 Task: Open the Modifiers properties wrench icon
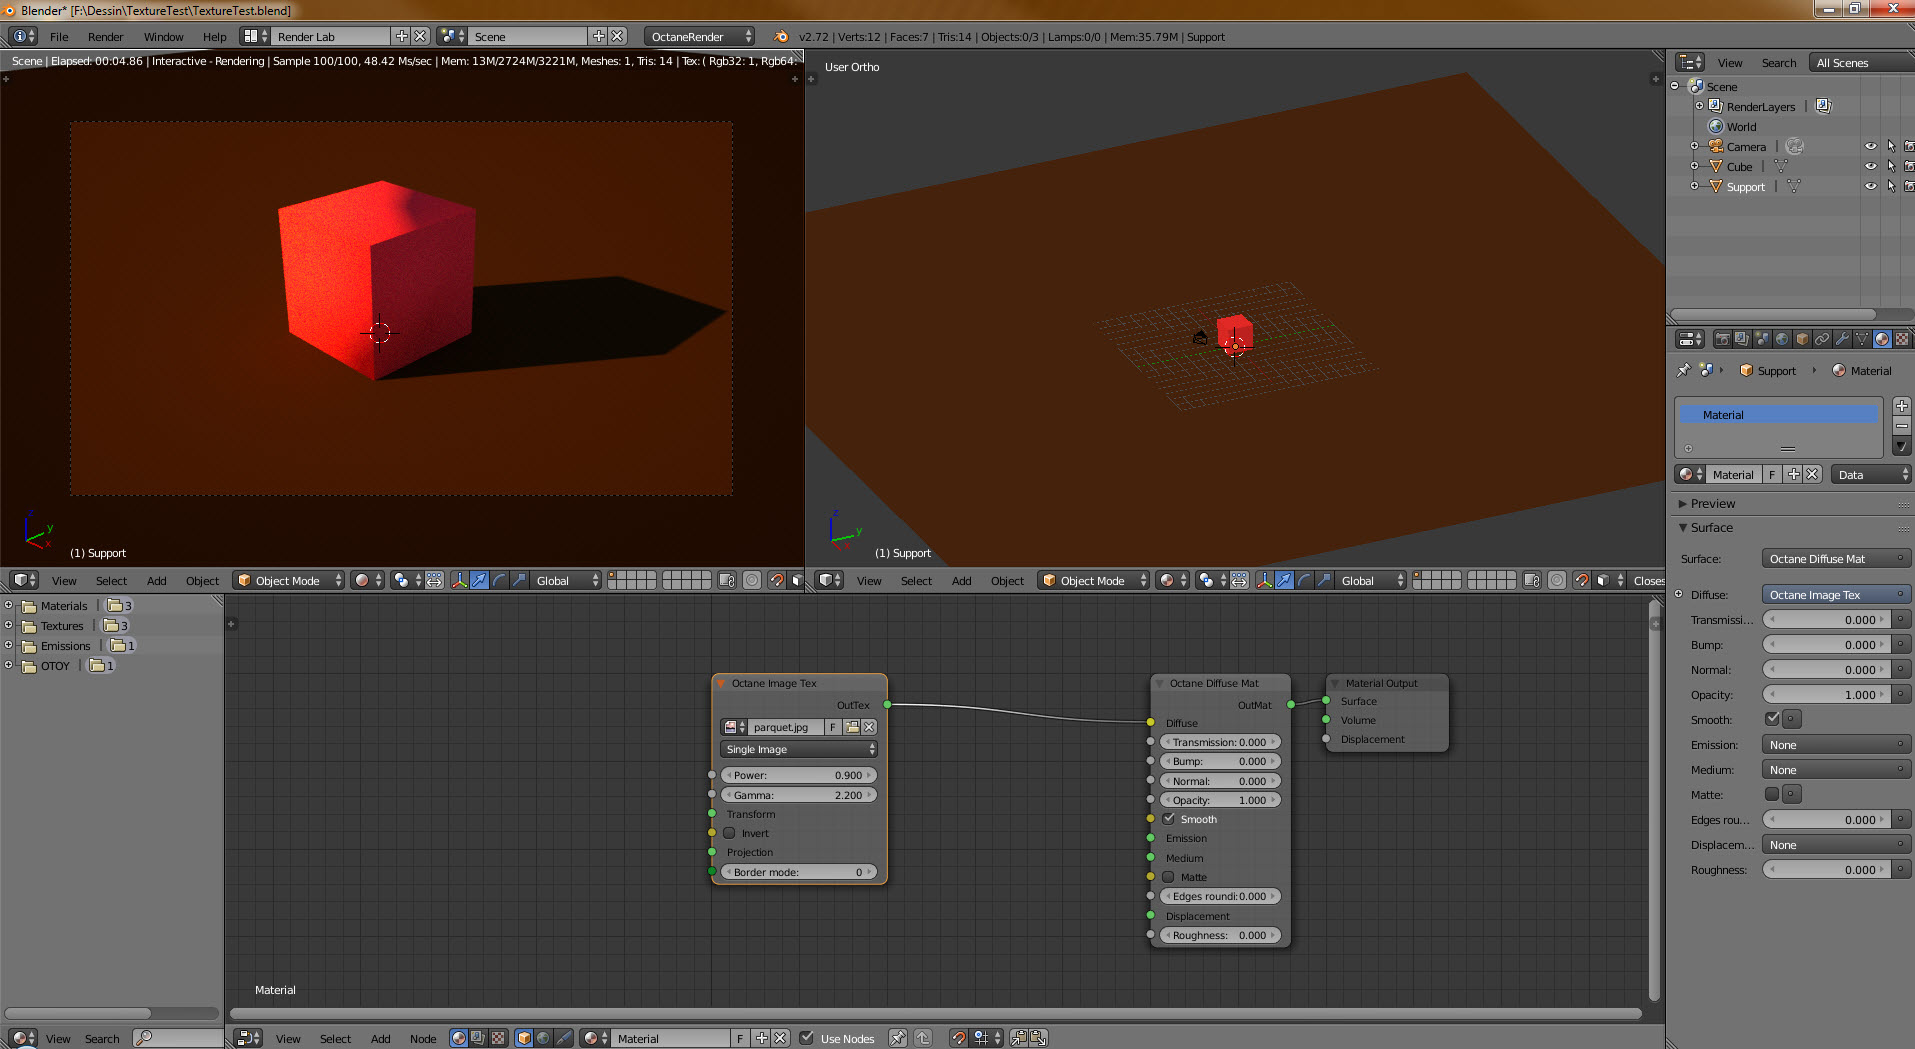pyautogui.click(x=1842, y=339)
